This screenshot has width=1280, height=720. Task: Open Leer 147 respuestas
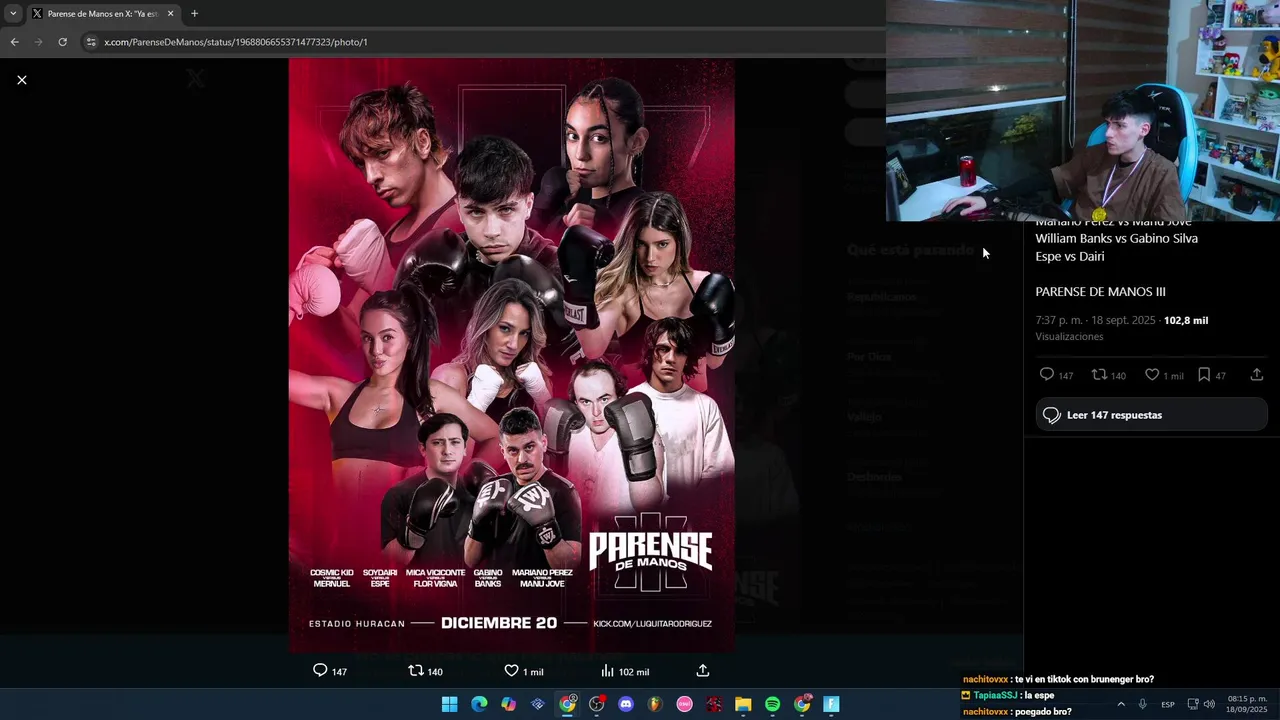[x=1152, y=415]
